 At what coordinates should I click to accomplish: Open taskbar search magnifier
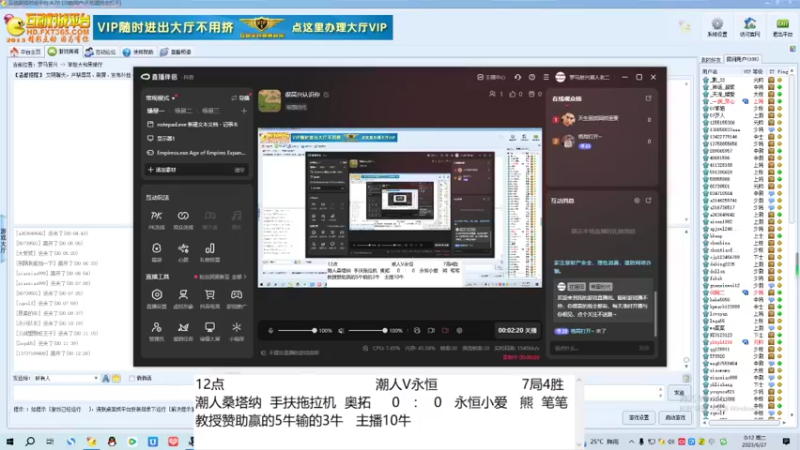pyautogui.click(x=30, y=441)
